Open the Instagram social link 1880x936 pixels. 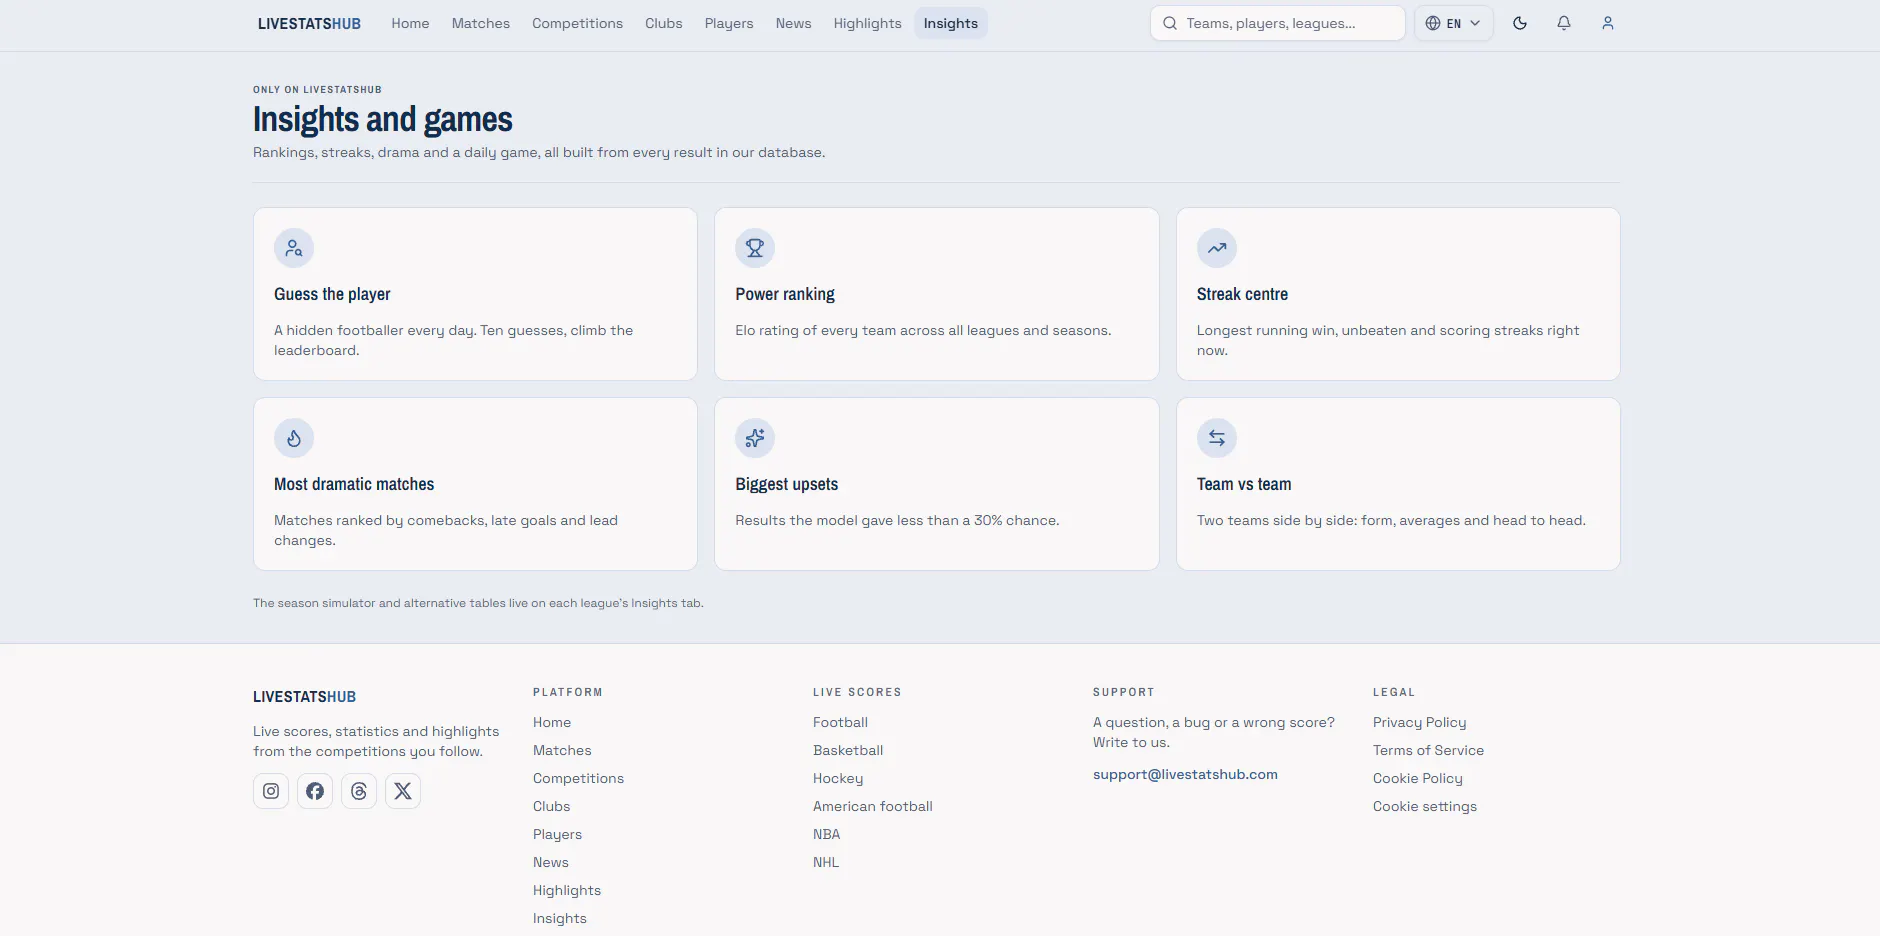tap(271, 791)
